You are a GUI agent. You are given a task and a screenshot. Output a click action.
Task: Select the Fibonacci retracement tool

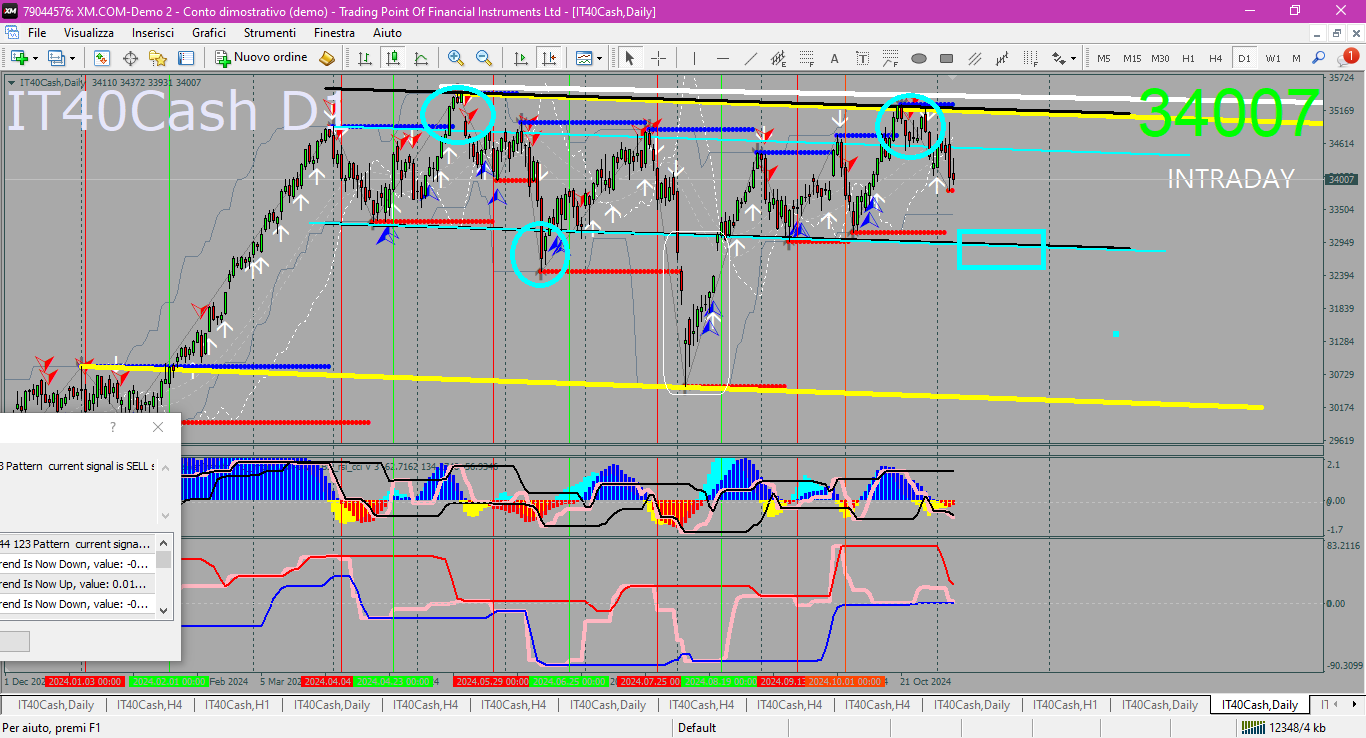807,58
